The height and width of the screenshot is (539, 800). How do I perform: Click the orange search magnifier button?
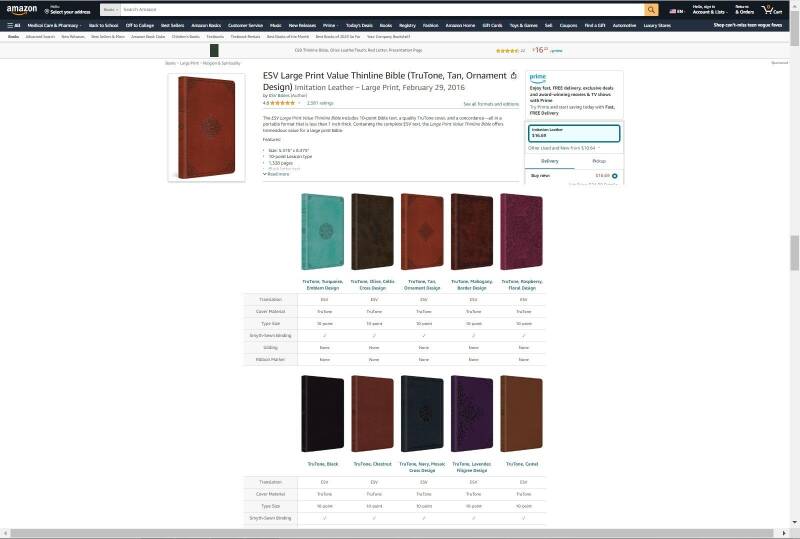pyautogui.click(x=651, y=10)
